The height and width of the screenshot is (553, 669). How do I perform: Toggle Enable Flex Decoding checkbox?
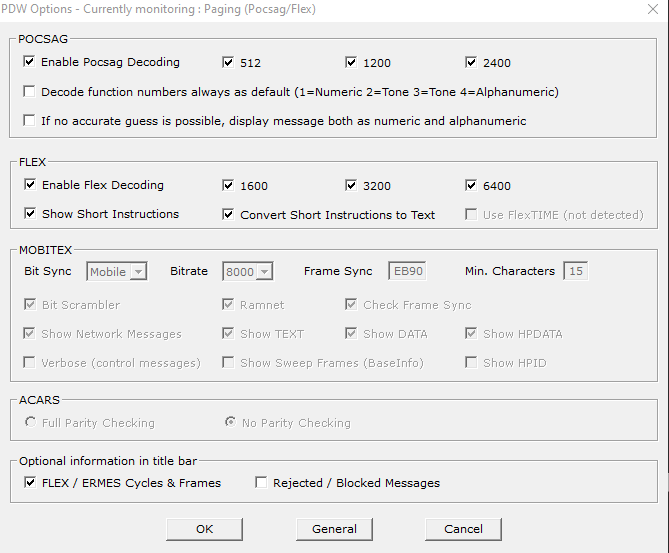coord(30,184)
